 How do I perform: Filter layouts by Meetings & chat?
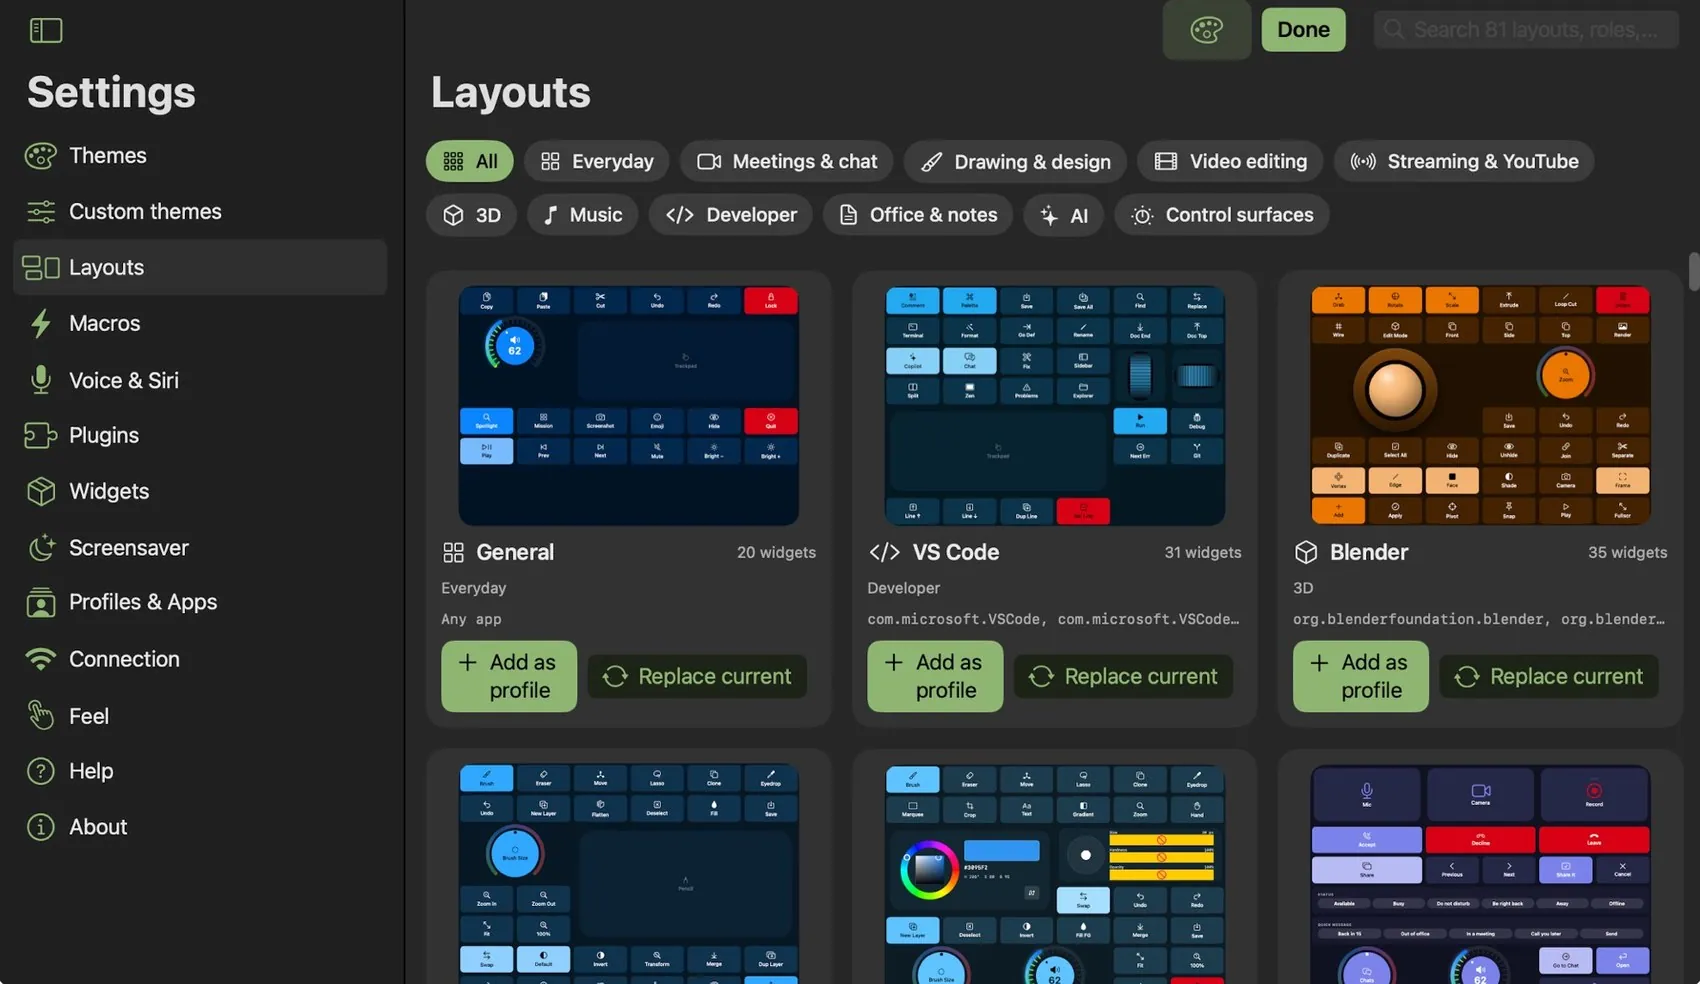(787, 161)
